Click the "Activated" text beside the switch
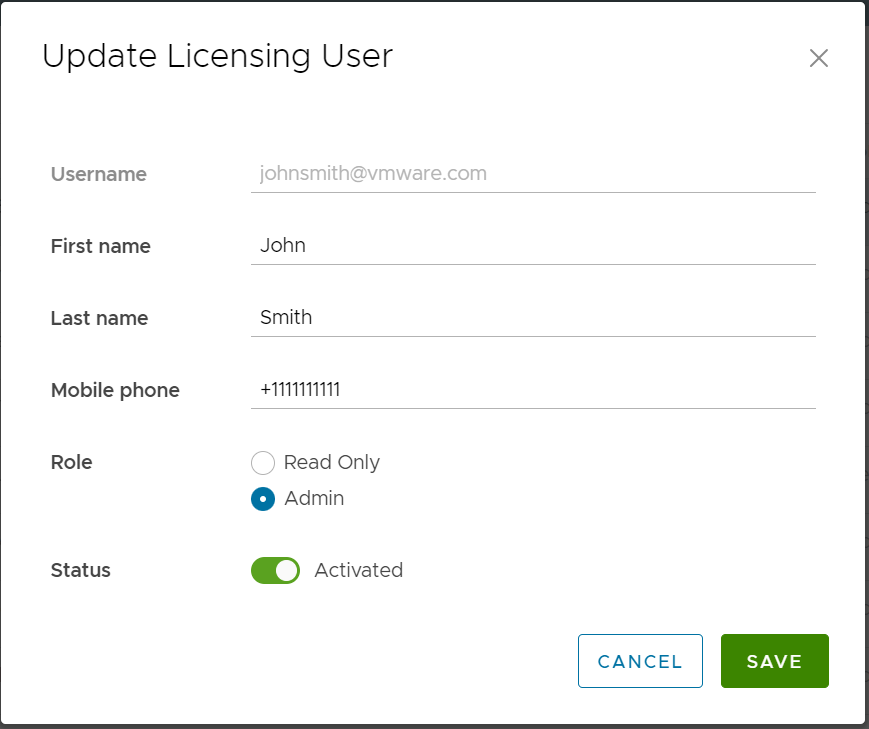The height and width of the screenshot is (729, 869). [x=358, y=570]
